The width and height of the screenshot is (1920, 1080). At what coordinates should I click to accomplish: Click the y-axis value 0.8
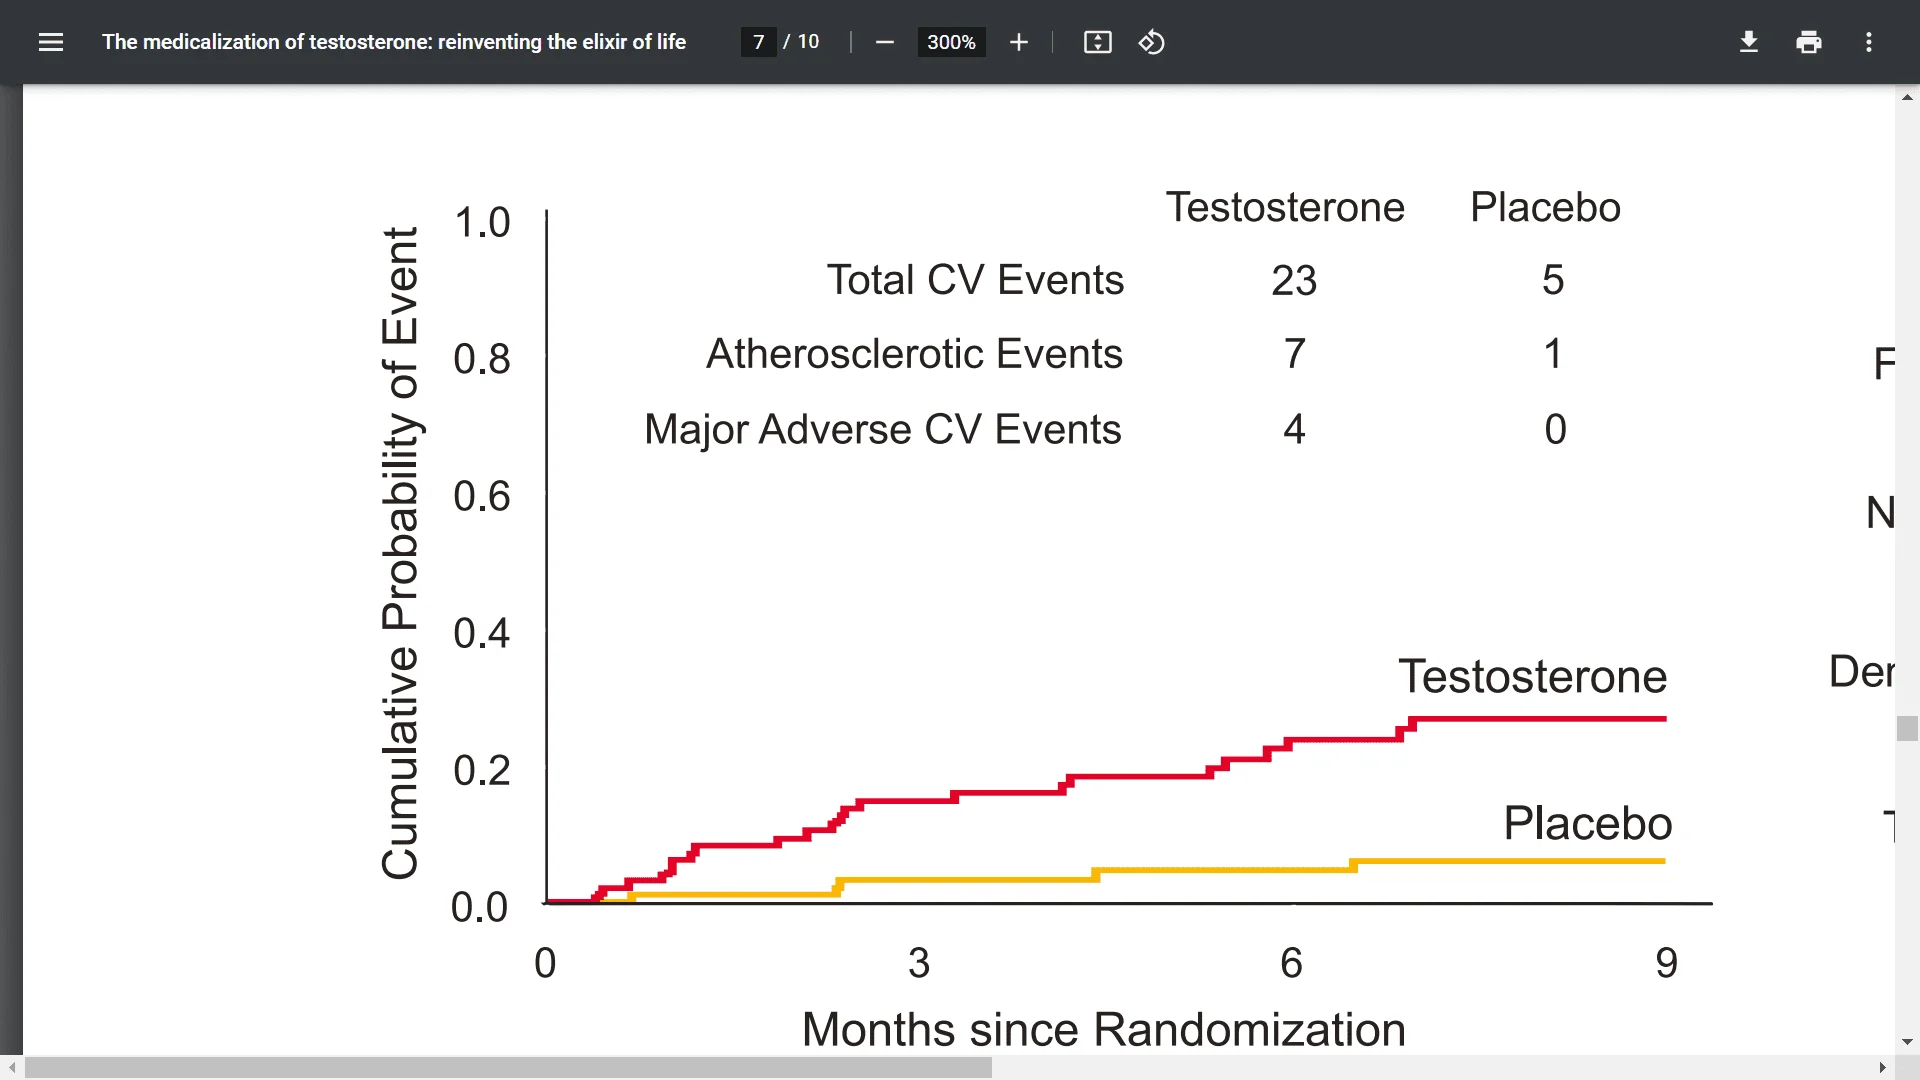482,359
